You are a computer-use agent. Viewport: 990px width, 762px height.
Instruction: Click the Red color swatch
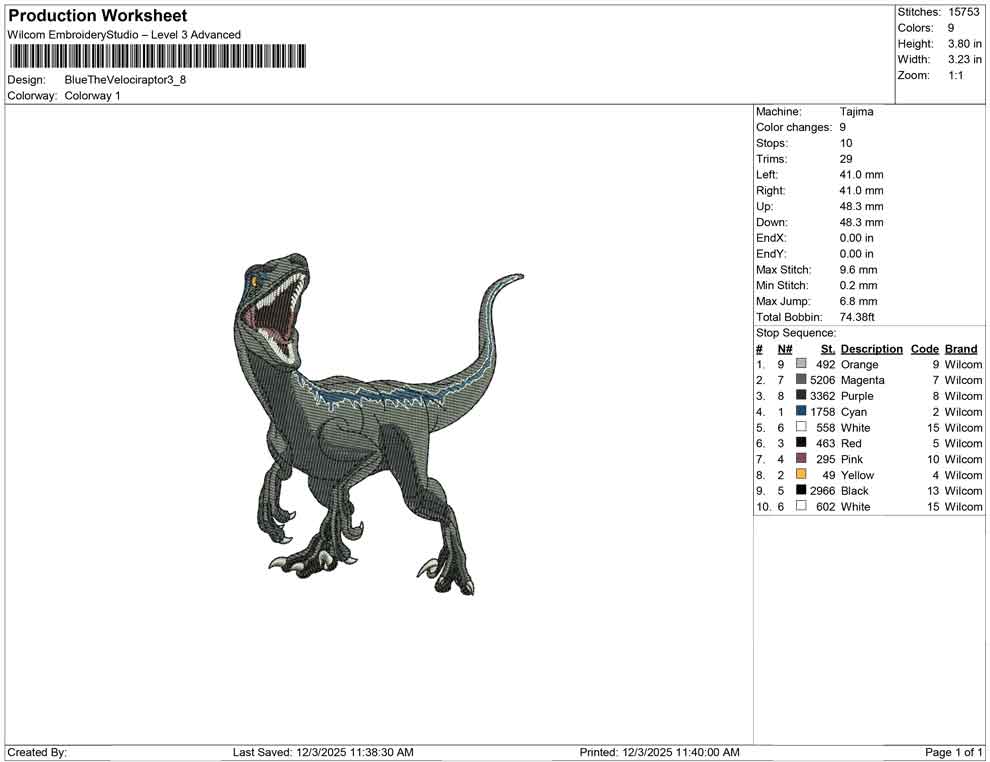pos(799,443)
